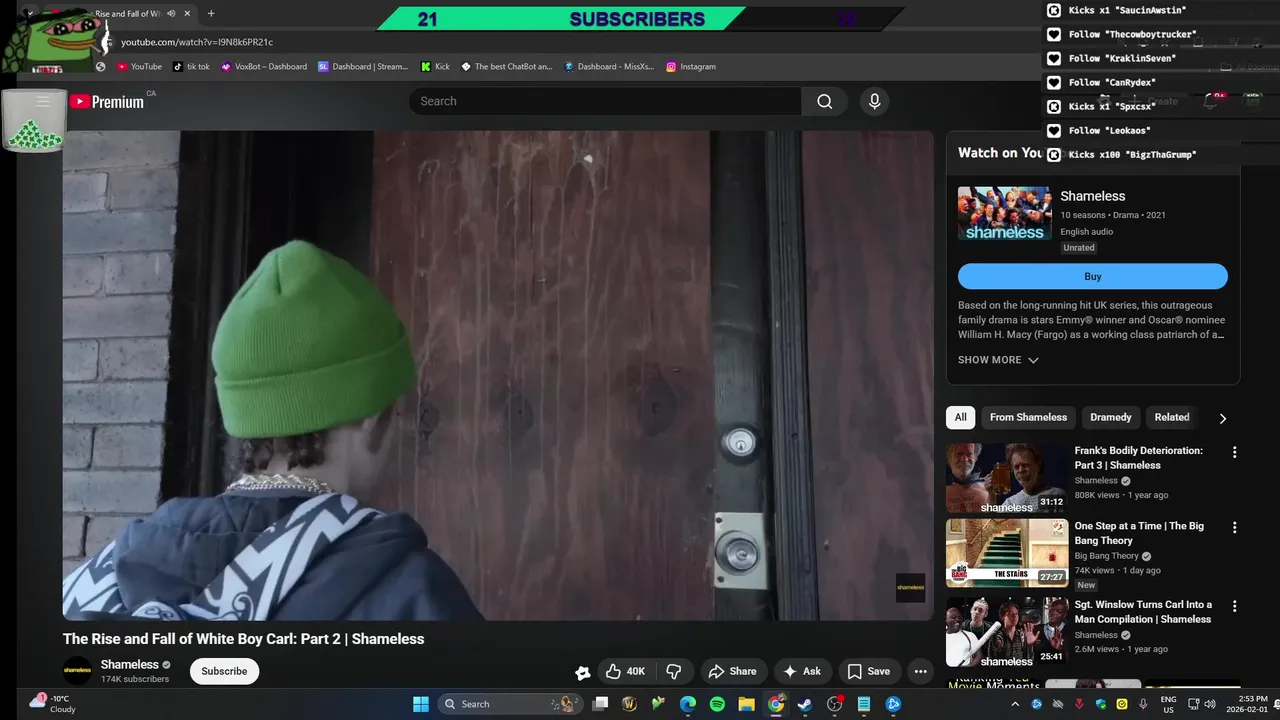This screenshot has height=720, width=1280.
Task: Open One Step at a Time video title
Action: click(1139, 533)
